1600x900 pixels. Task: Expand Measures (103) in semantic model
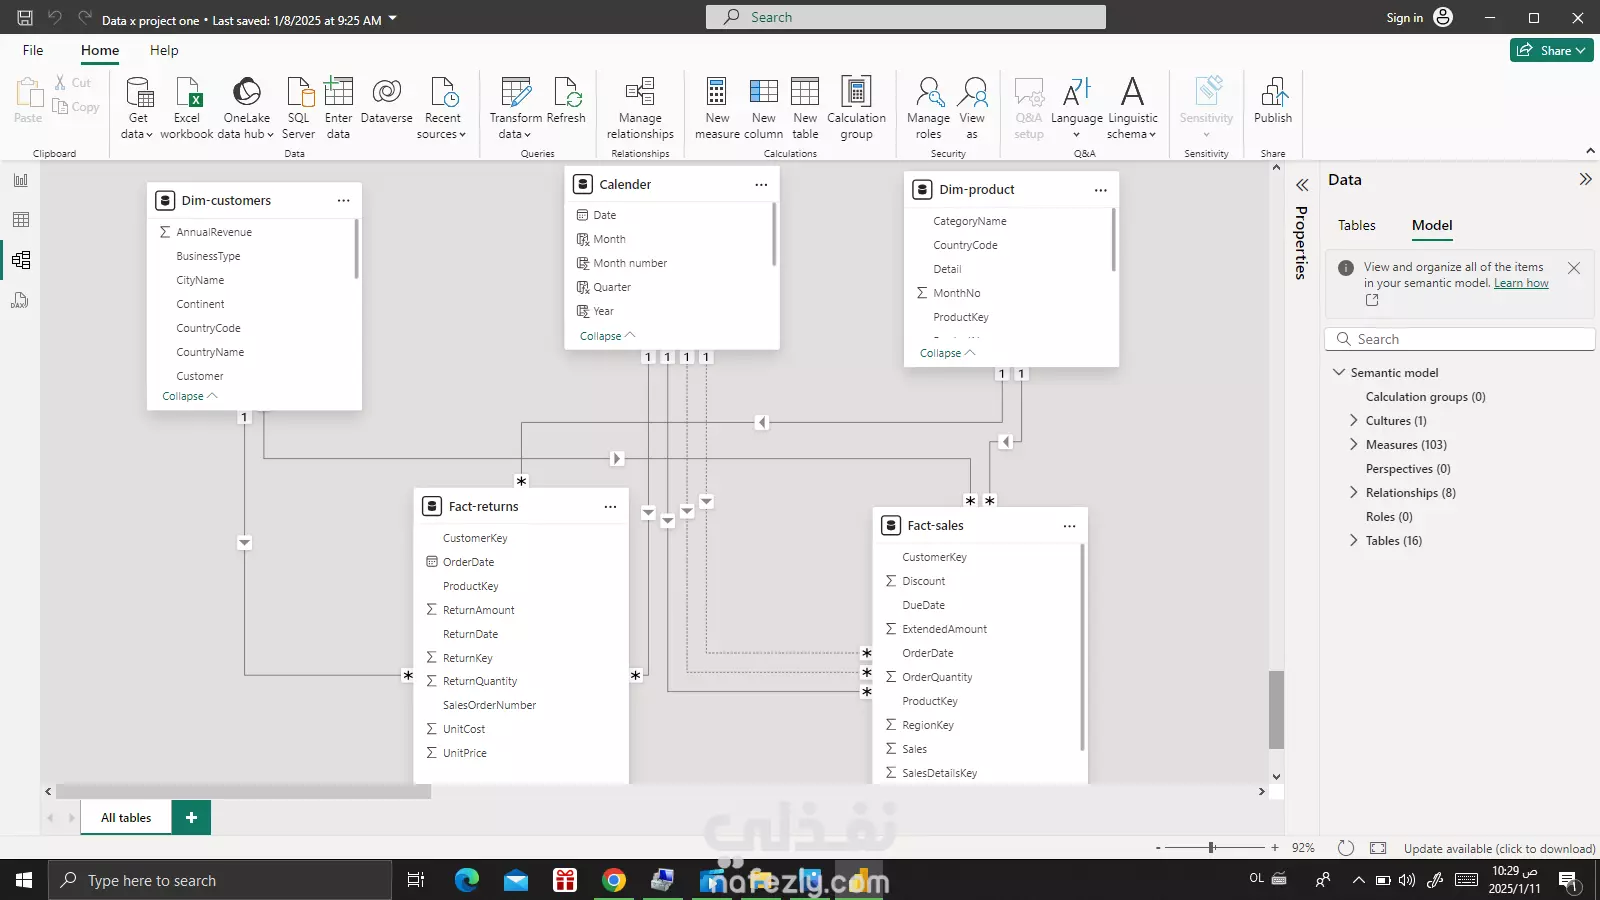click(1354, 445)
